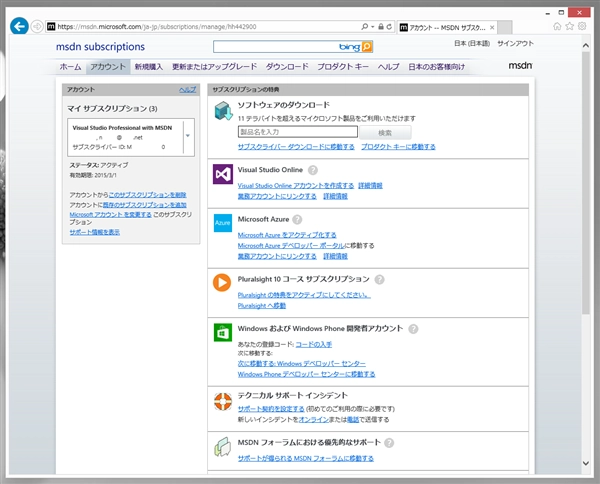This screenshot has height=484, width=600.
Task: Open a new blank browser tab
Action: click(x=505, y=28)
